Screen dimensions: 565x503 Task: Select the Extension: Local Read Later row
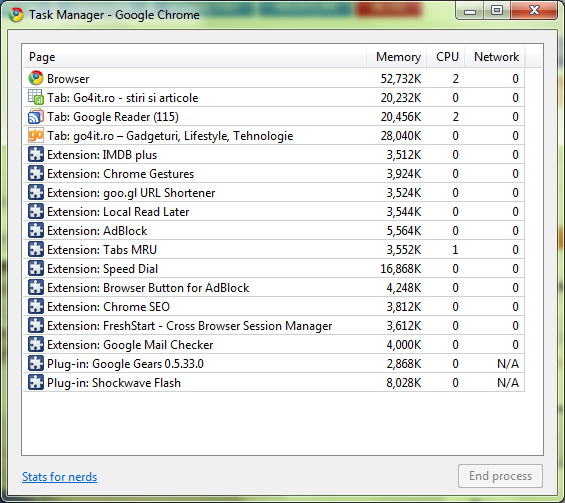(274, 212)
